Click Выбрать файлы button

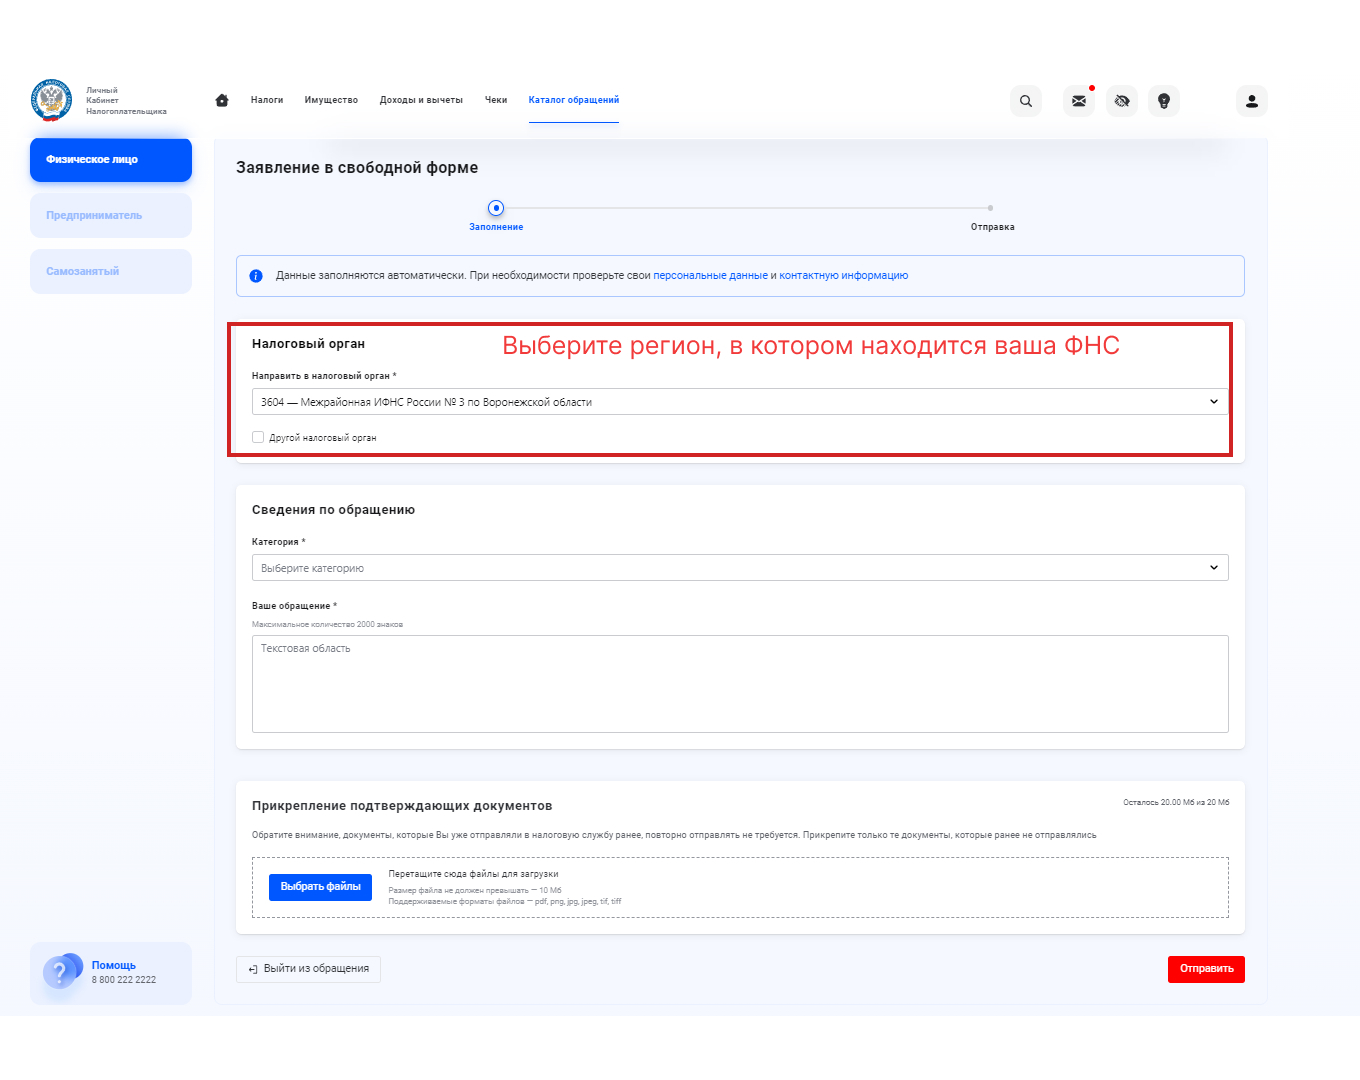pos(320,887)
